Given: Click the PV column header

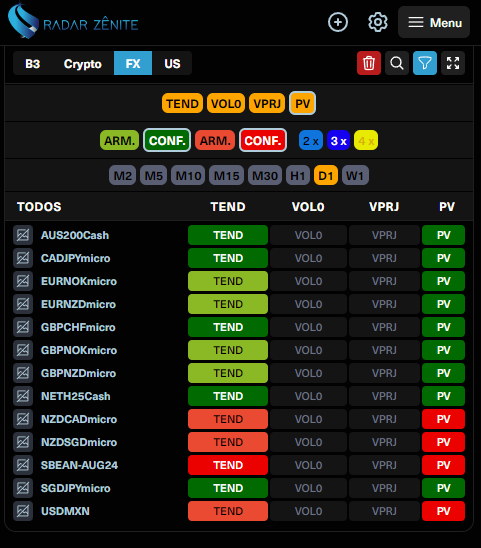Looking at the screenshot, I should [447, 207].
